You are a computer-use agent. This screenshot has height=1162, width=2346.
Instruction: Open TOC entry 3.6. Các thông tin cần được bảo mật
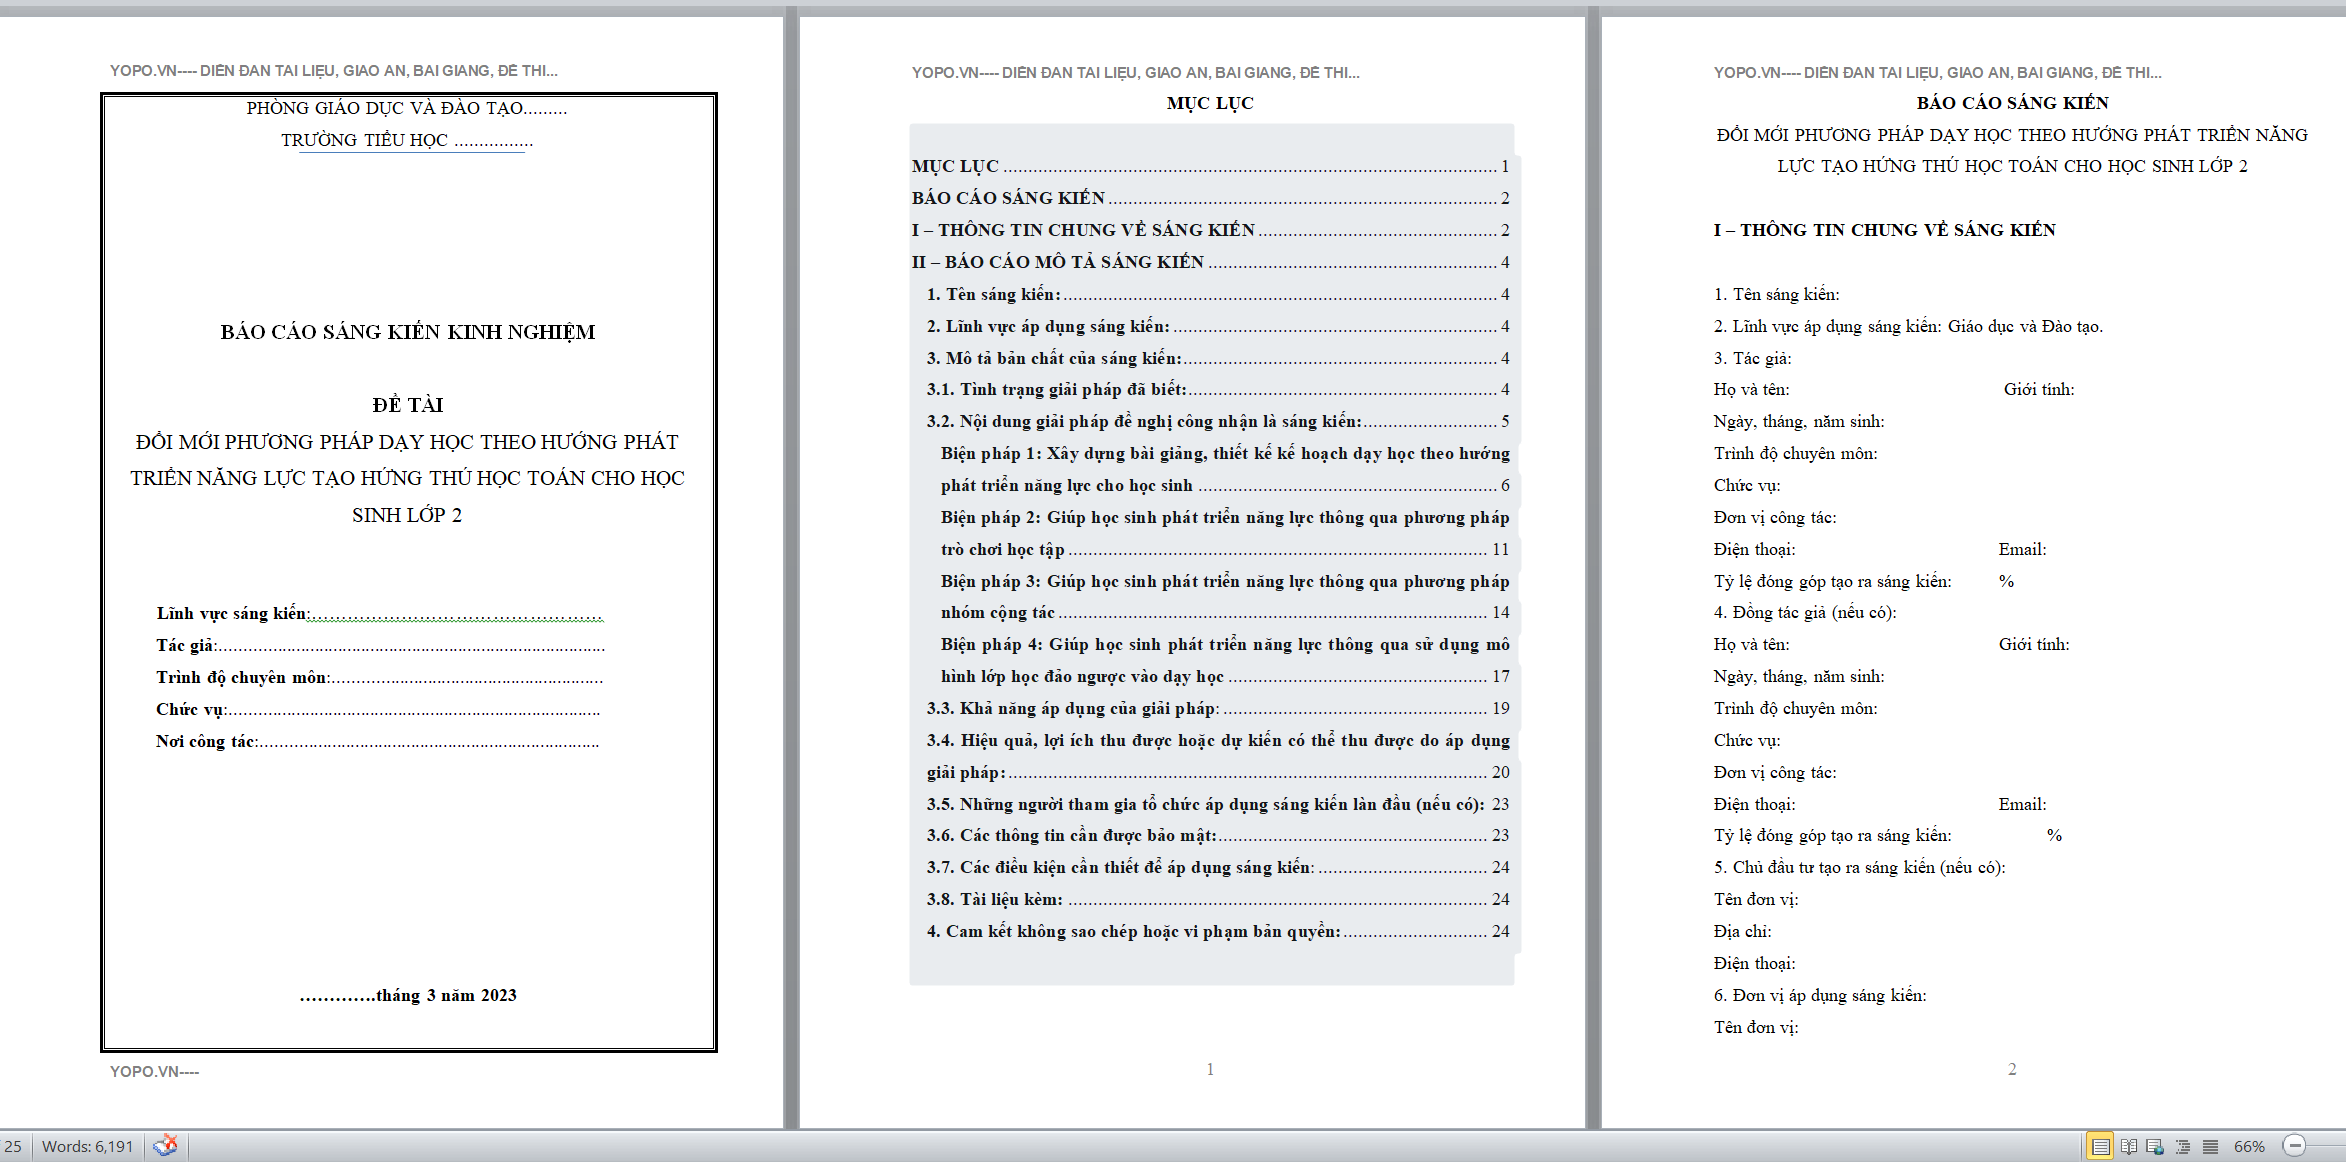coord(1218,835)
